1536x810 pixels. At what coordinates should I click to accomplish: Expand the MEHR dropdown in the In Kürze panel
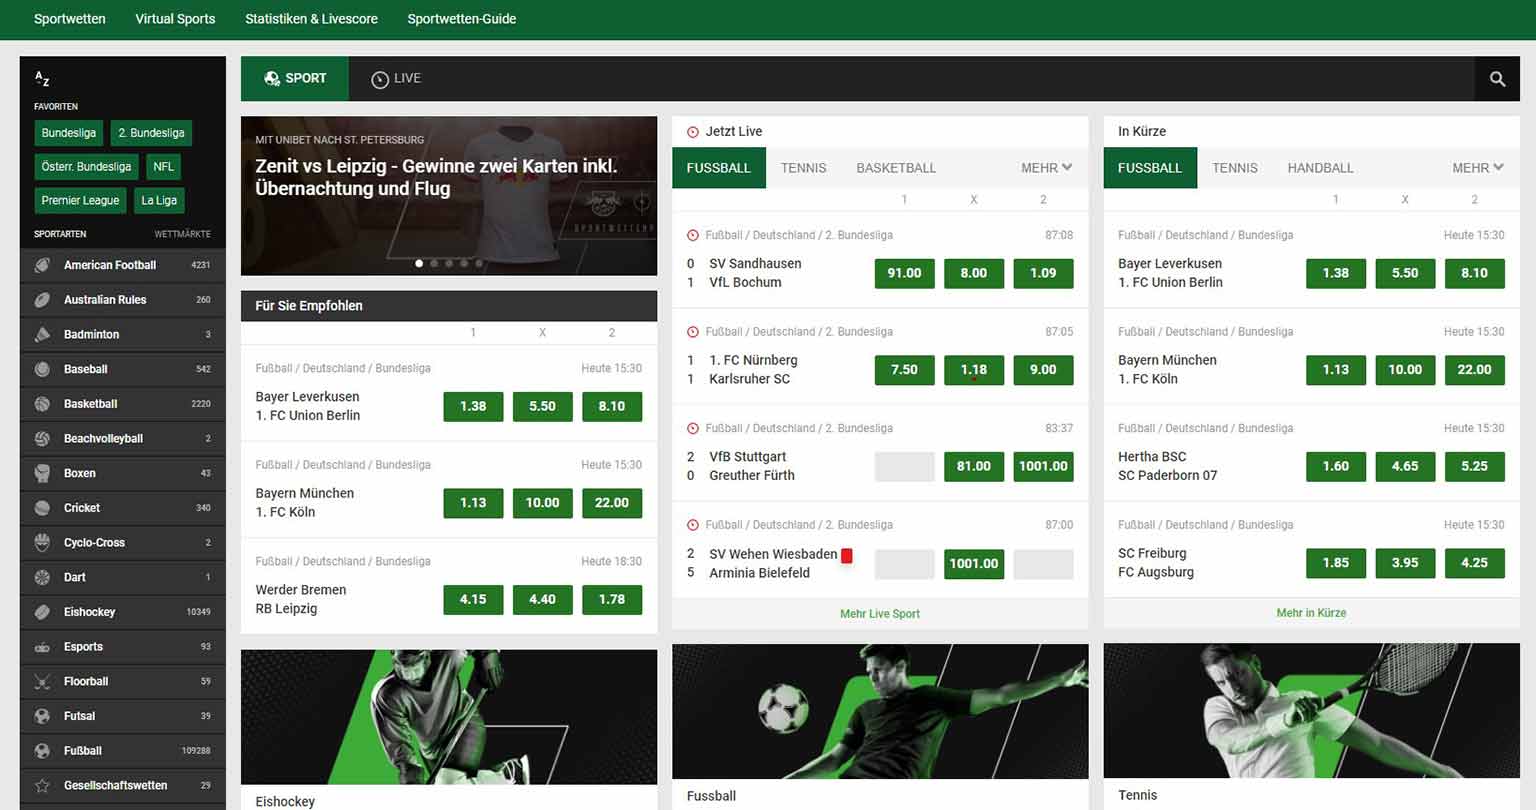pyautogui.click(x=1477, y=167)
